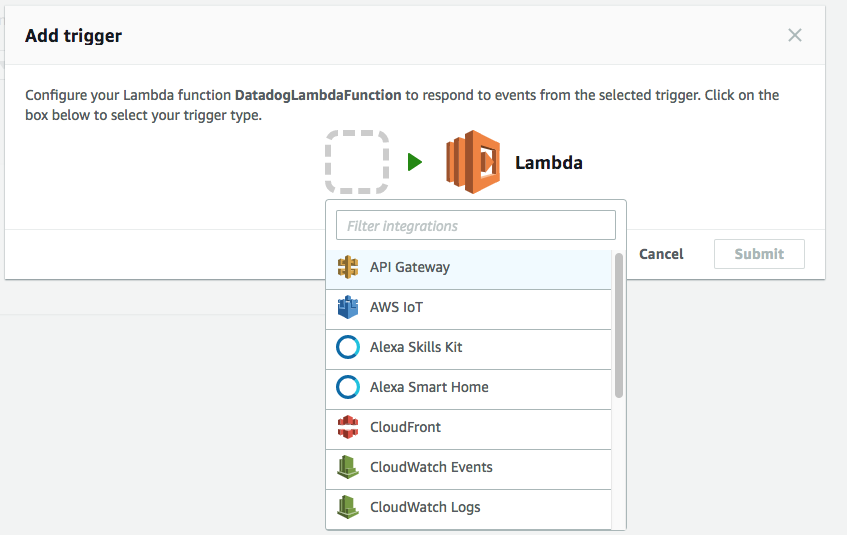Click the Alexa Skills Kit ring icon

click(348, 347)
